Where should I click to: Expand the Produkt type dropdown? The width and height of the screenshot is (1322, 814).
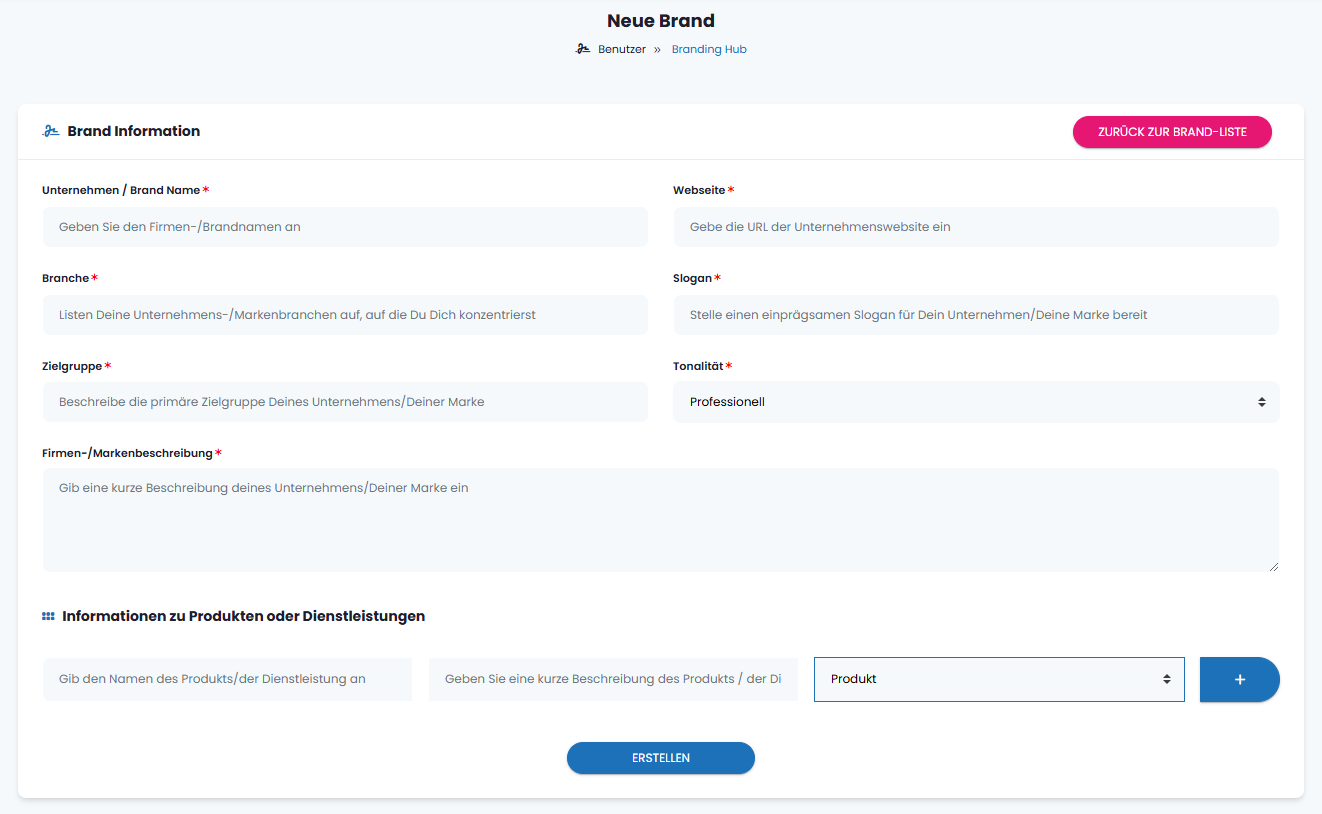pyautogui.click(x=998, y=679)
